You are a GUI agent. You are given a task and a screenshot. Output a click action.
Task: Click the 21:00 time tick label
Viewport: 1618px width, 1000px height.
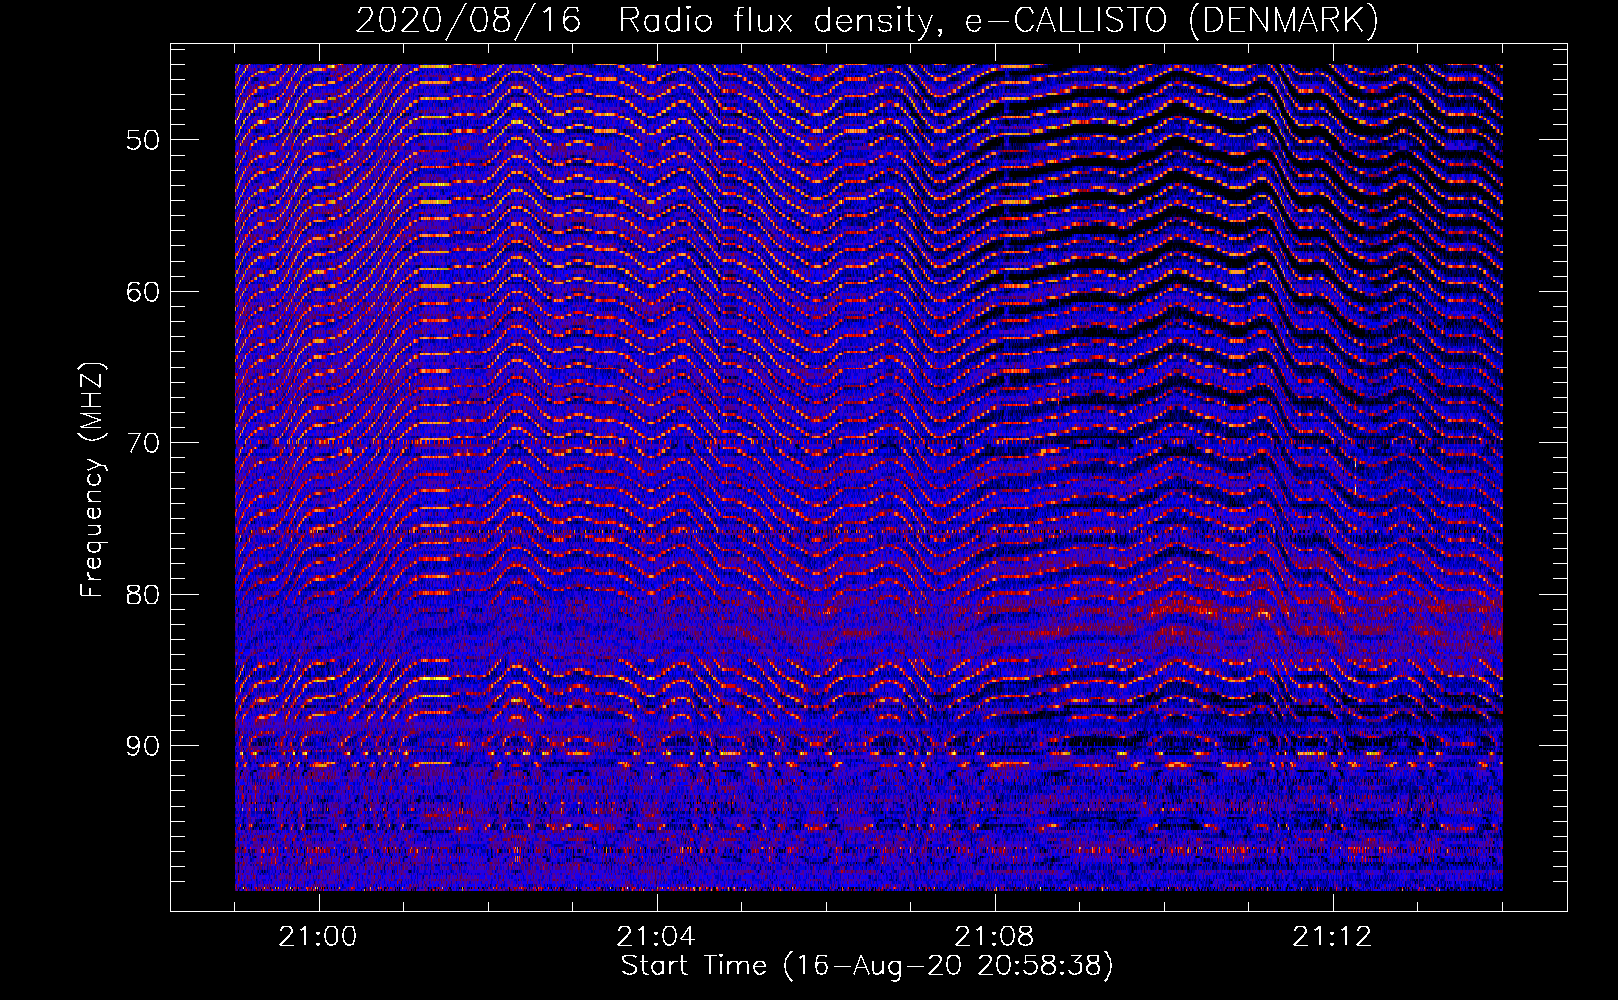point(318,937)
